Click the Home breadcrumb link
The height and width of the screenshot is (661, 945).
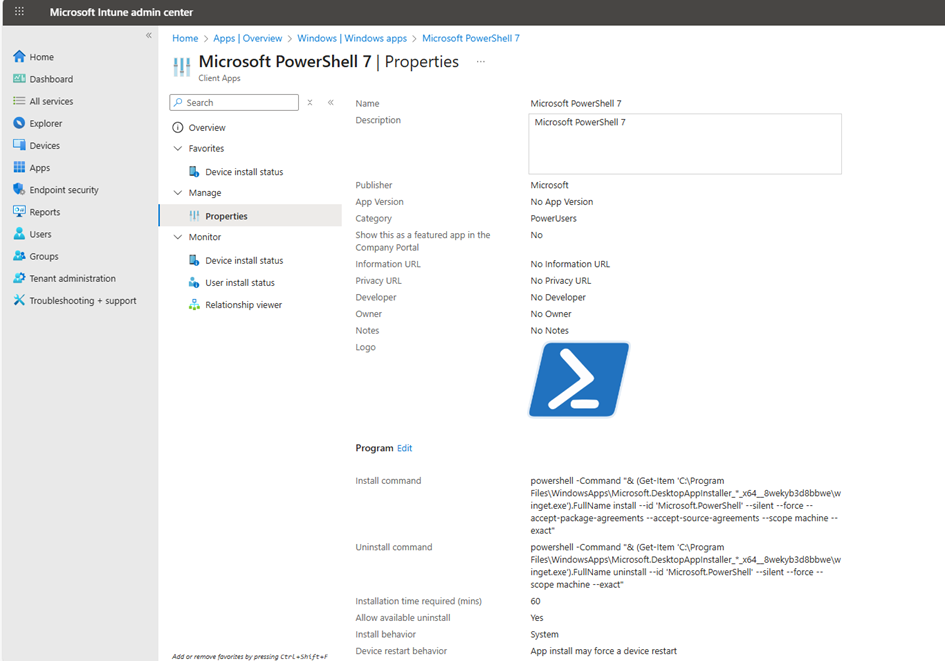click(x=185, y=38)
